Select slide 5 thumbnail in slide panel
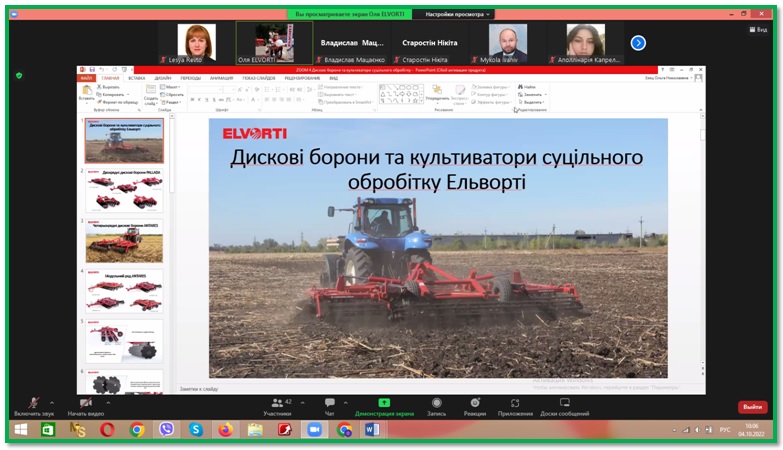 (x=124, y=342)
